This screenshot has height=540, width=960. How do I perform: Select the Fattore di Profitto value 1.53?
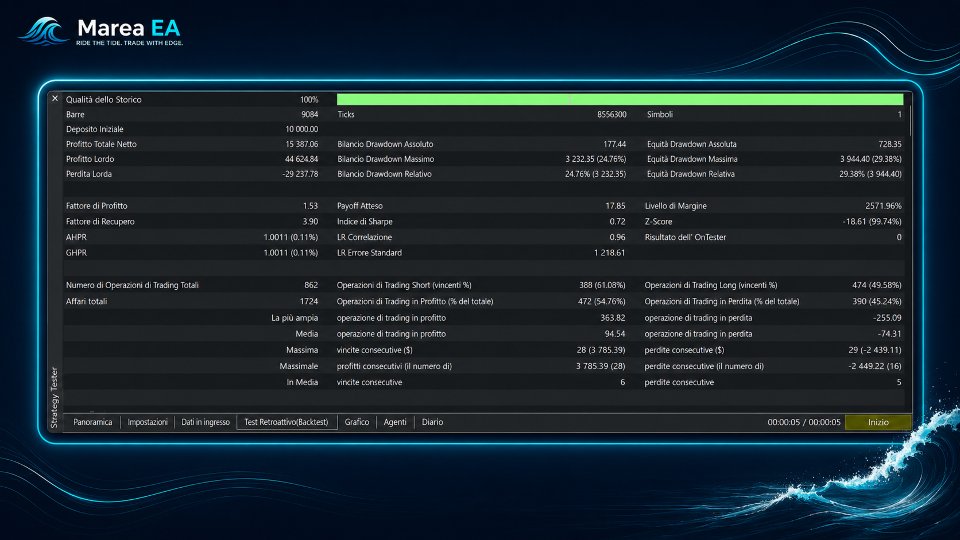tap(310, 206)
